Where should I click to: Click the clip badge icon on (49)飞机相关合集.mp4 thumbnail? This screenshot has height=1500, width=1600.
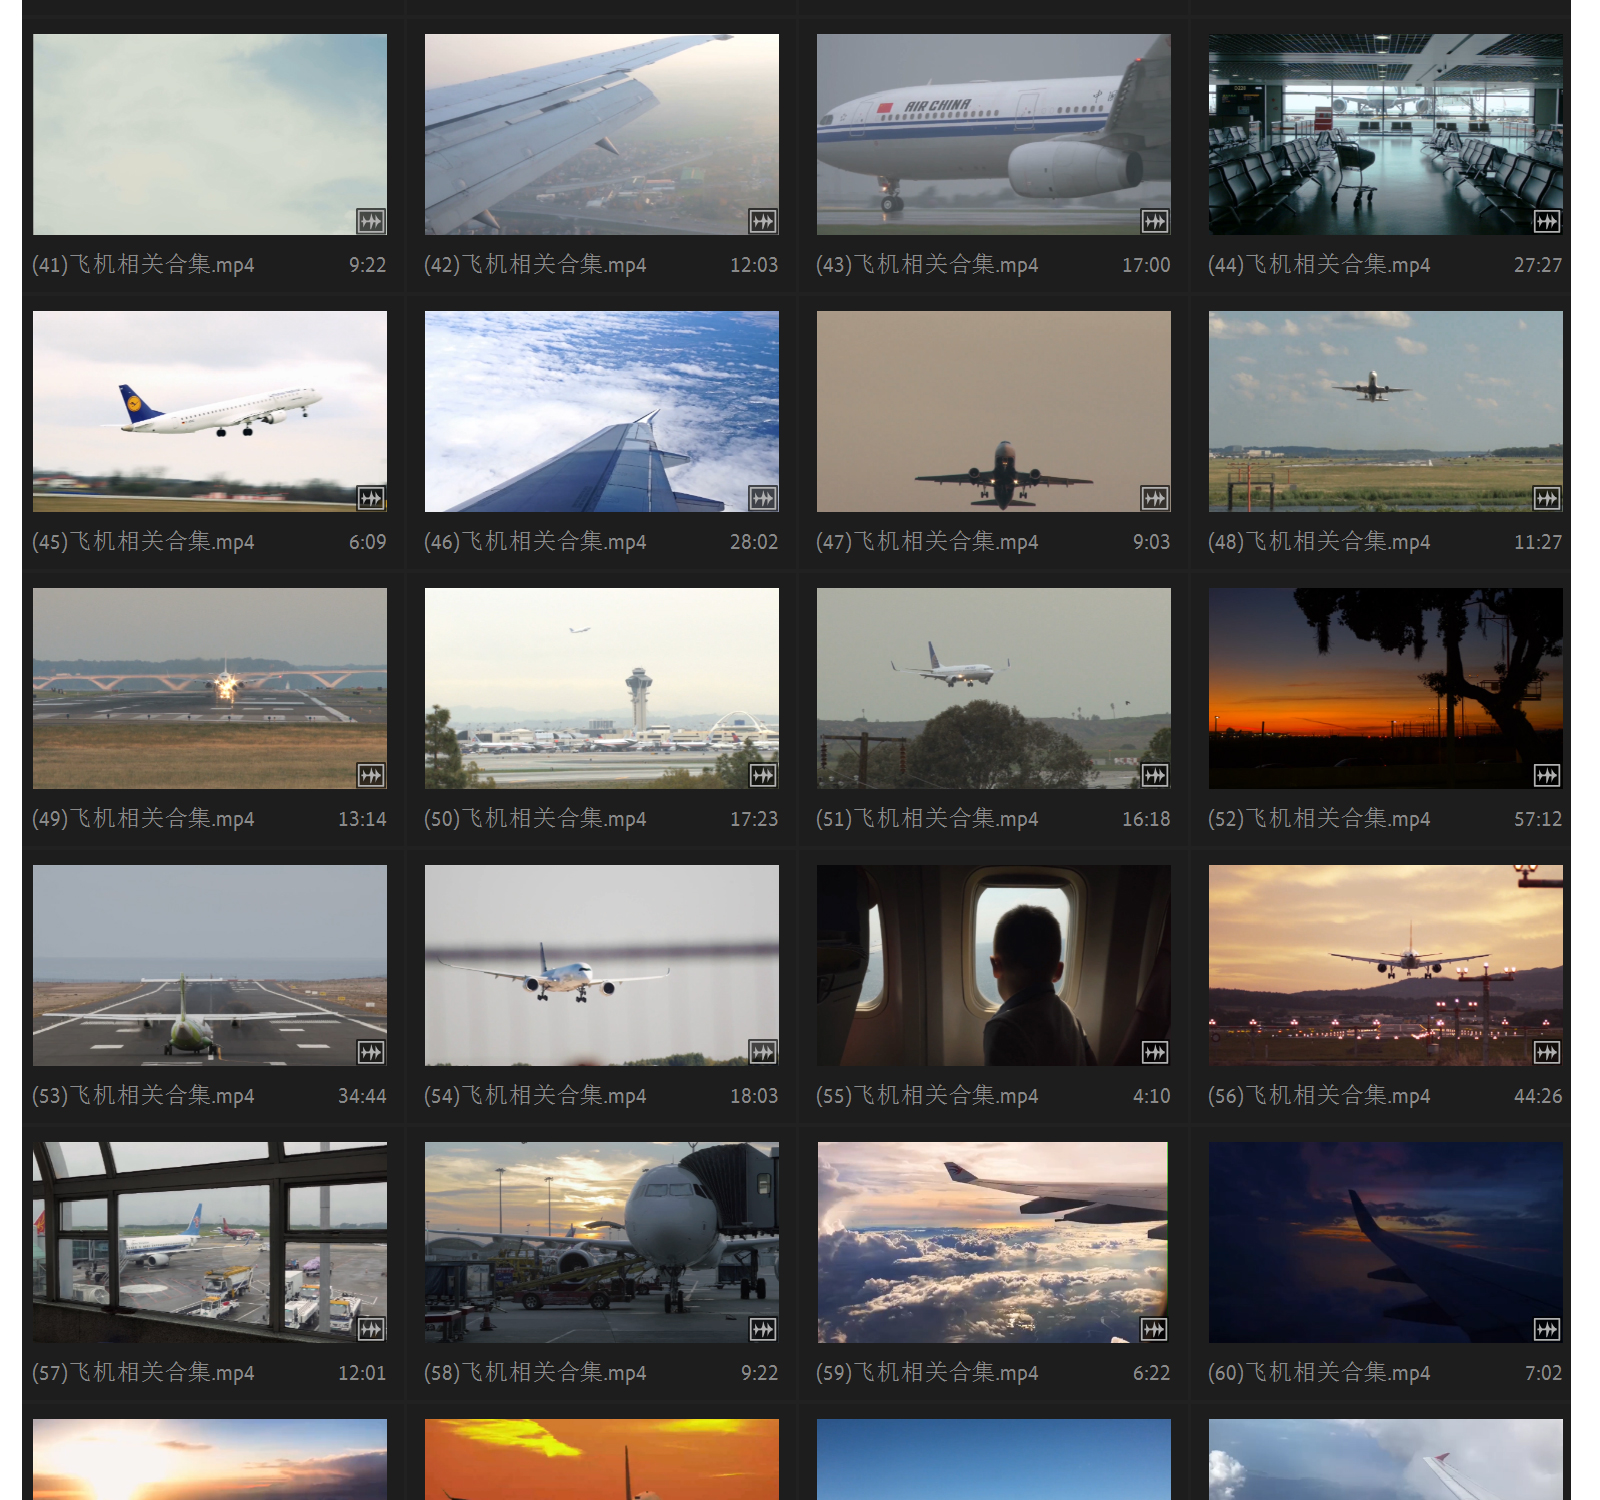point(371,775)
